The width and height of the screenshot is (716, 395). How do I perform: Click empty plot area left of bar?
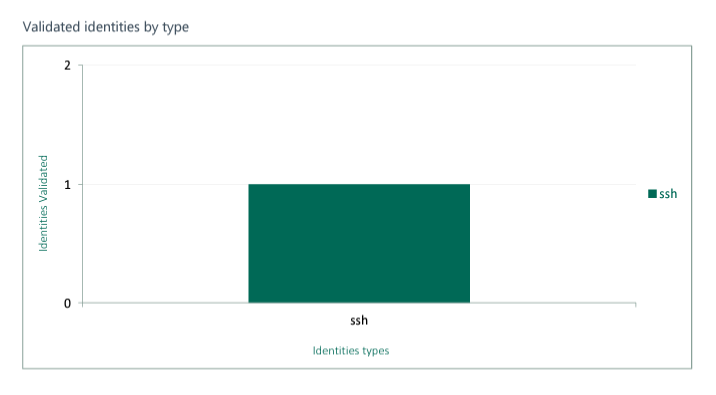[x=165, y=243]
